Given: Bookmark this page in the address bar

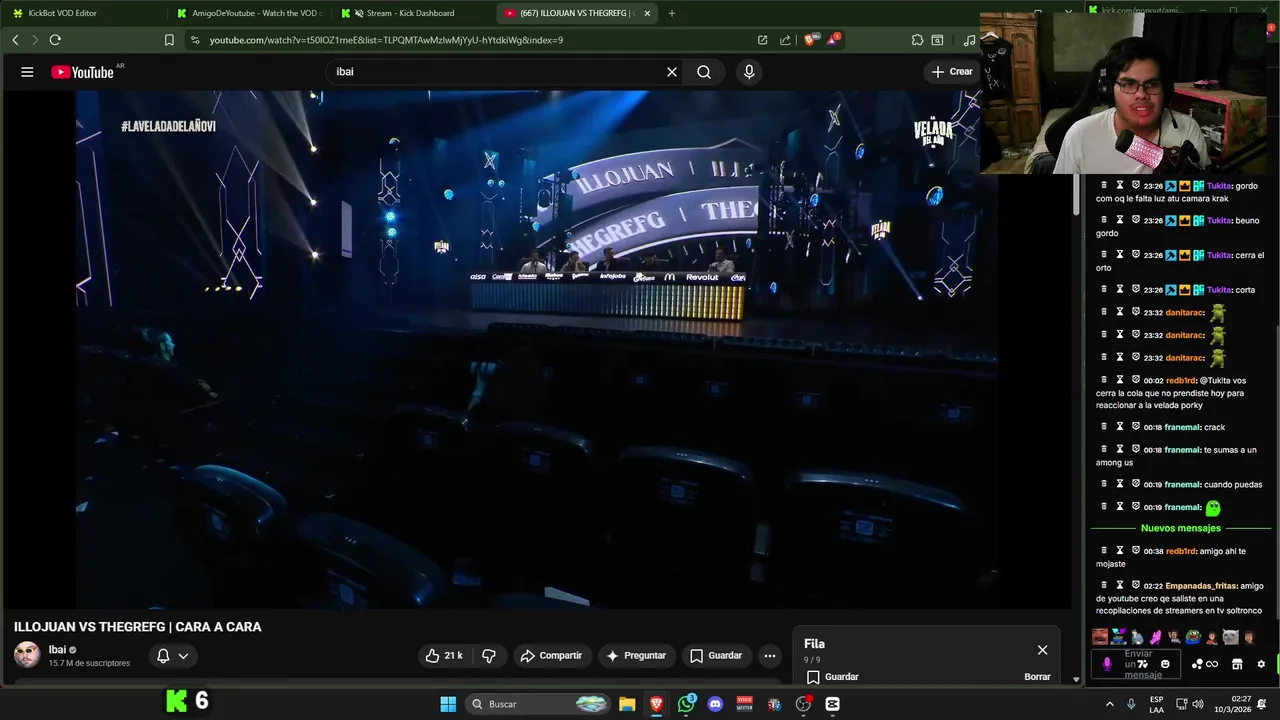Looking at the screenshot, I should (x=169, y=40).
